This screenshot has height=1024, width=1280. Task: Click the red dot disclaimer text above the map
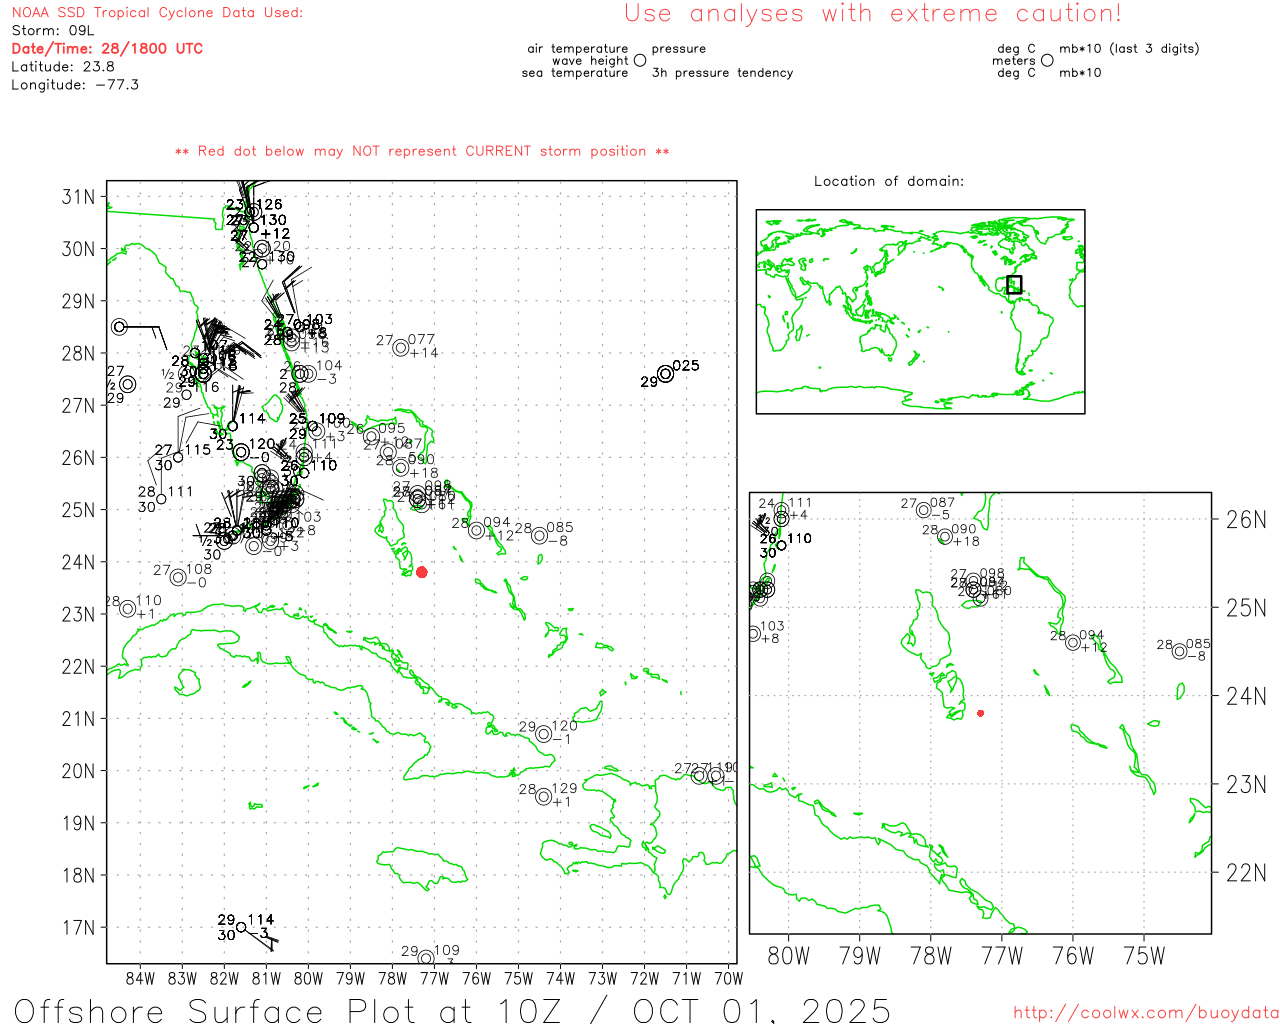[422, 151]
